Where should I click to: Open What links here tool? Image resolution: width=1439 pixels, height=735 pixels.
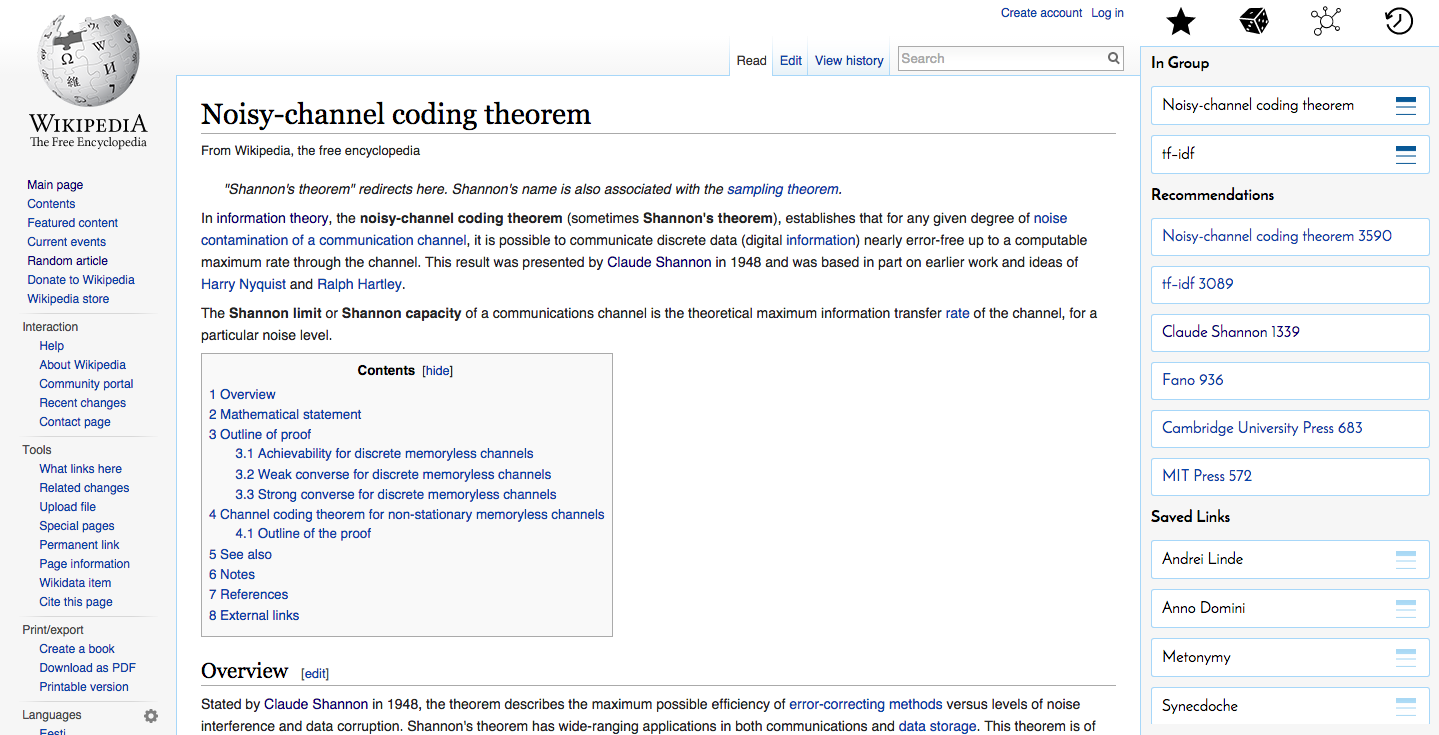coord(80,469)
